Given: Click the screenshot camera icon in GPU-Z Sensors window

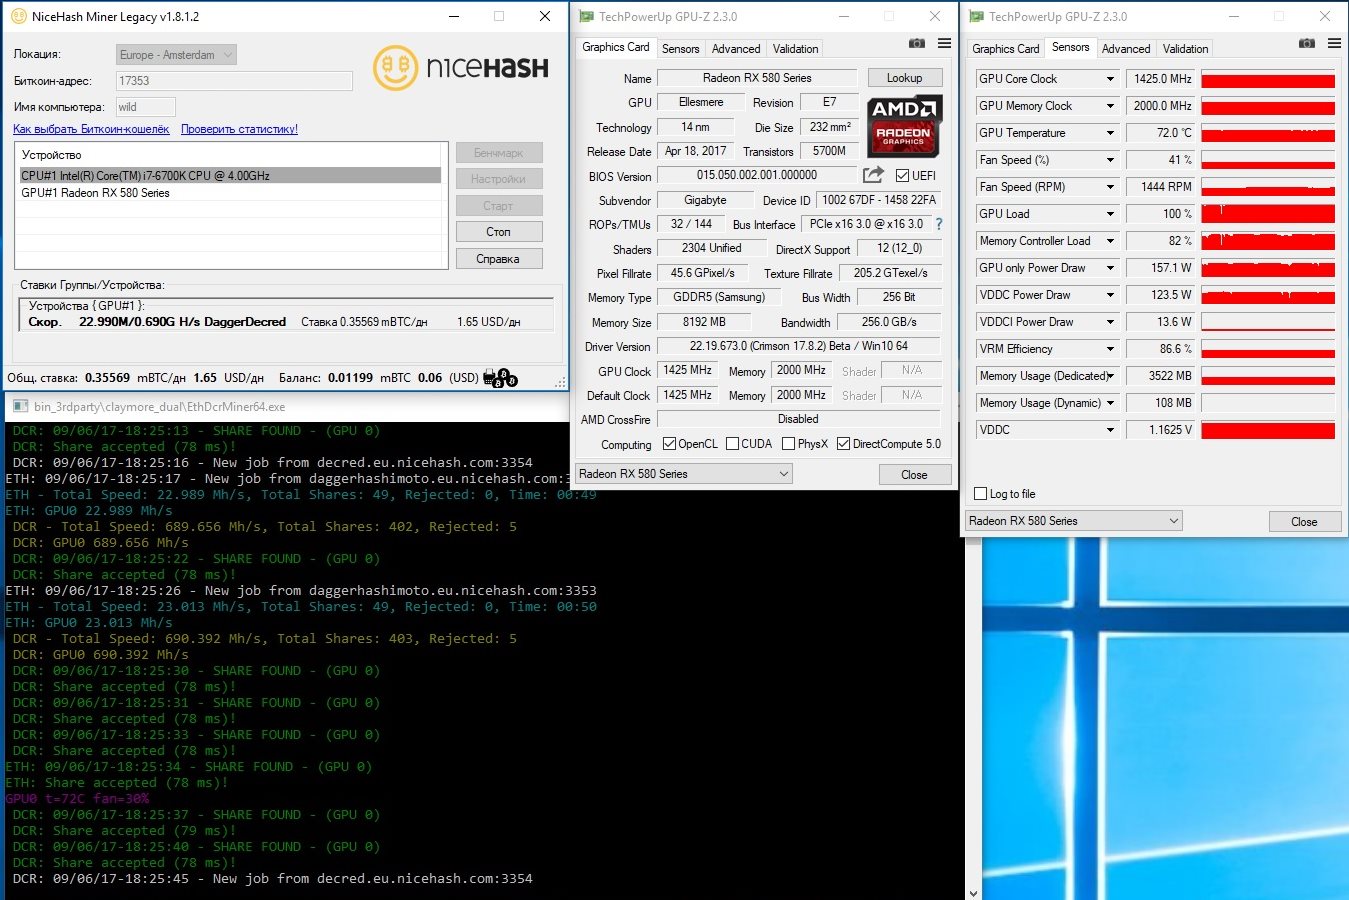Looking at the screenshot, I should (x=1306, y=44).
